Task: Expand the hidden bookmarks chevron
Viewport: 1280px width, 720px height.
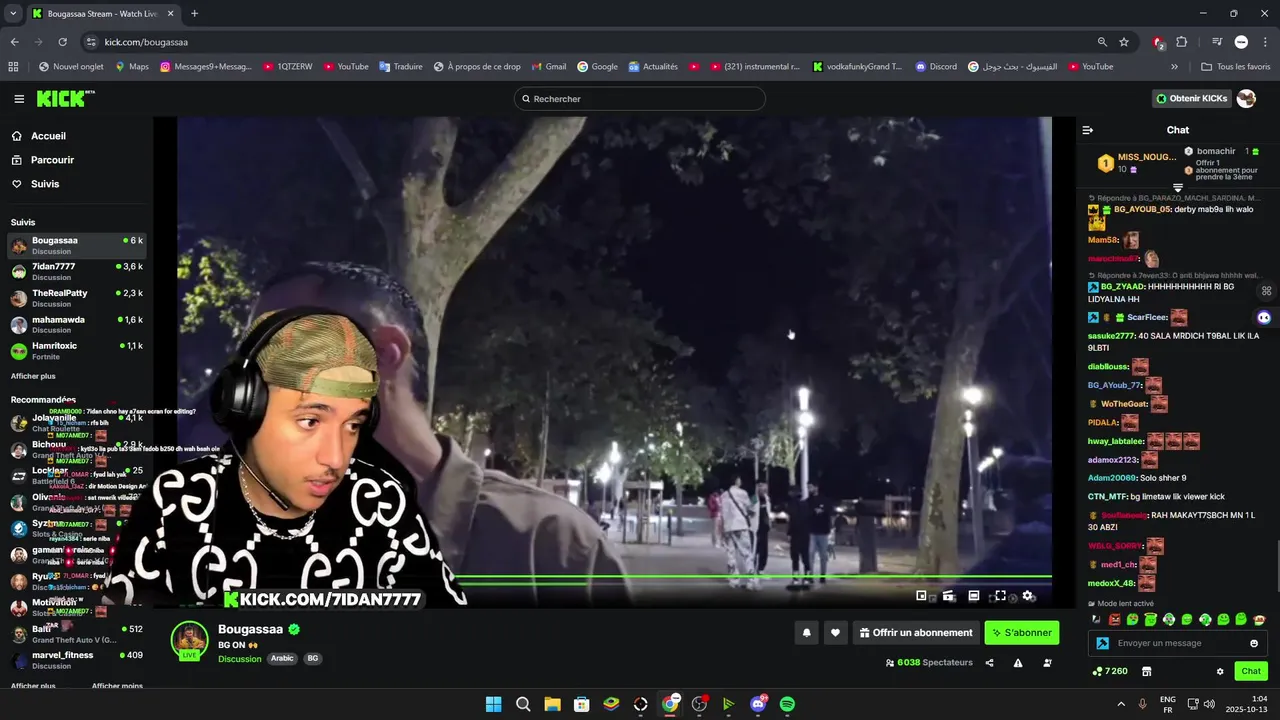Action: click(1174, 67)
